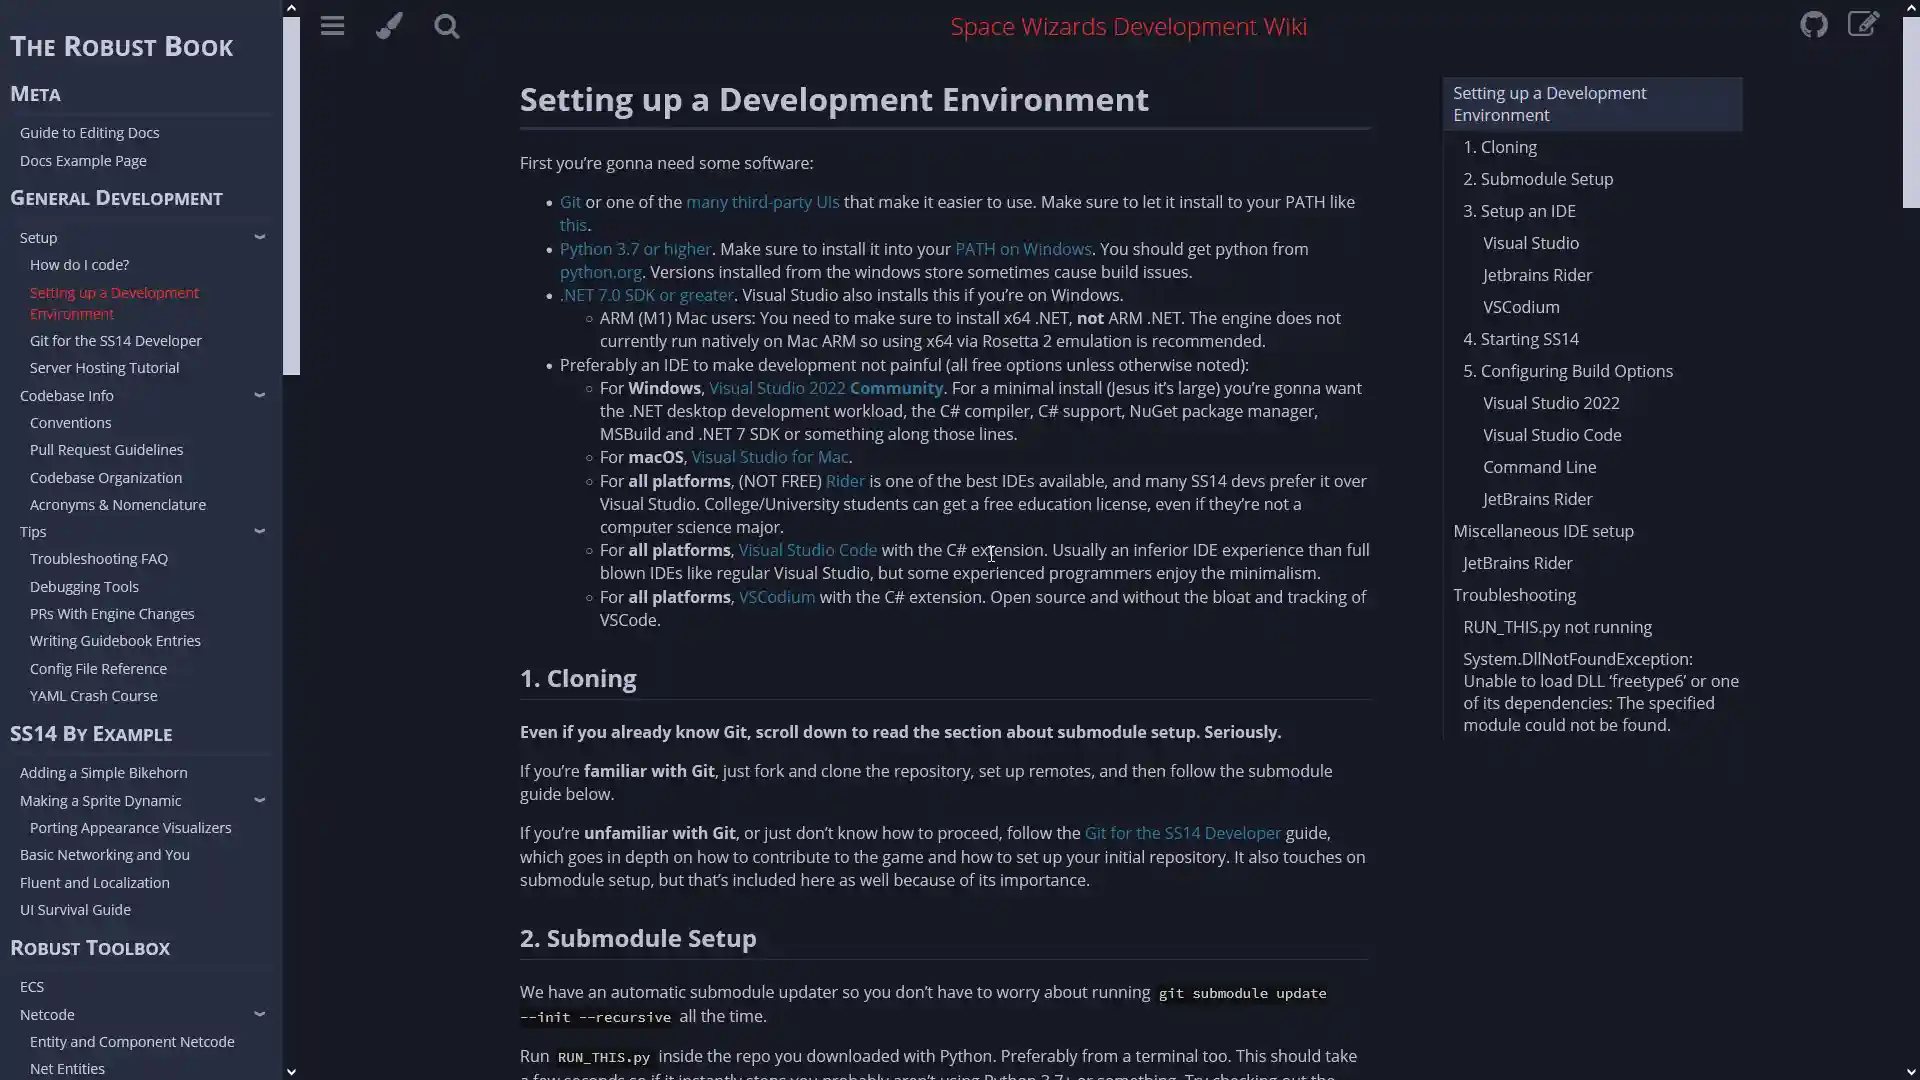Click the edit page icon
This screenshot has width=1920, height=1080.
(1863, 25)
